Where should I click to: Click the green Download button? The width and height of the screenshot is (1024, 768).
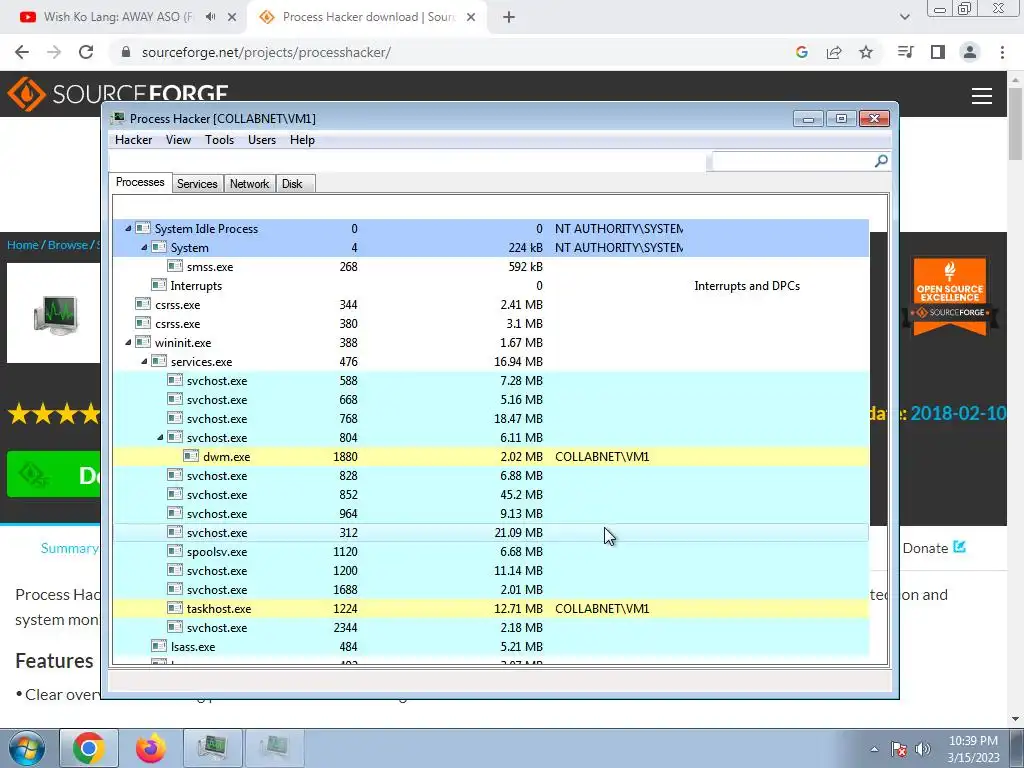(54, 474)
